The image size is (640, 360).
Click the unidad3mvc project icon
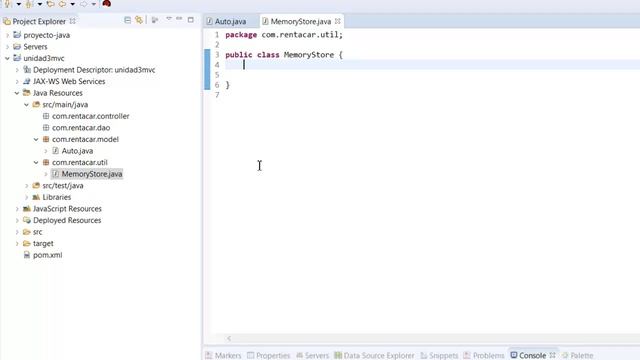click(17, 58)
